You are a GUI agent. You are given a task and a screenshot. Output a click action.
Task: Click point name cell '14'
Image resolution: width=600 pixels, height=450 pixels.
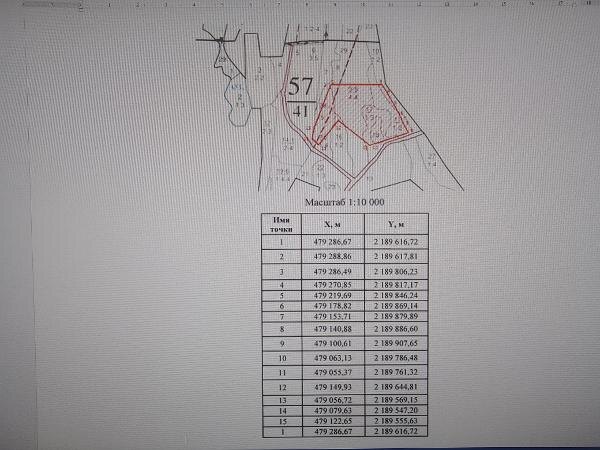tap(282, 411)
